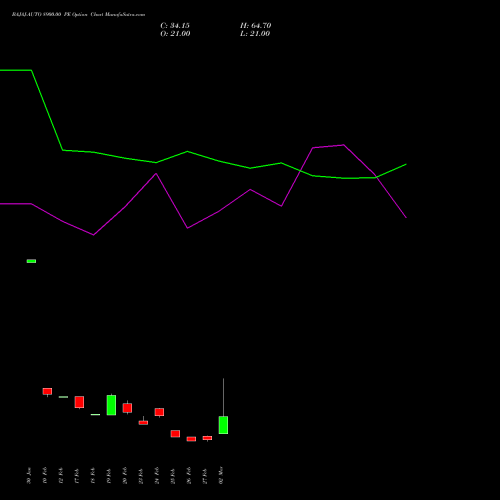Click the red candle for 10 Feb

[47, 391]
